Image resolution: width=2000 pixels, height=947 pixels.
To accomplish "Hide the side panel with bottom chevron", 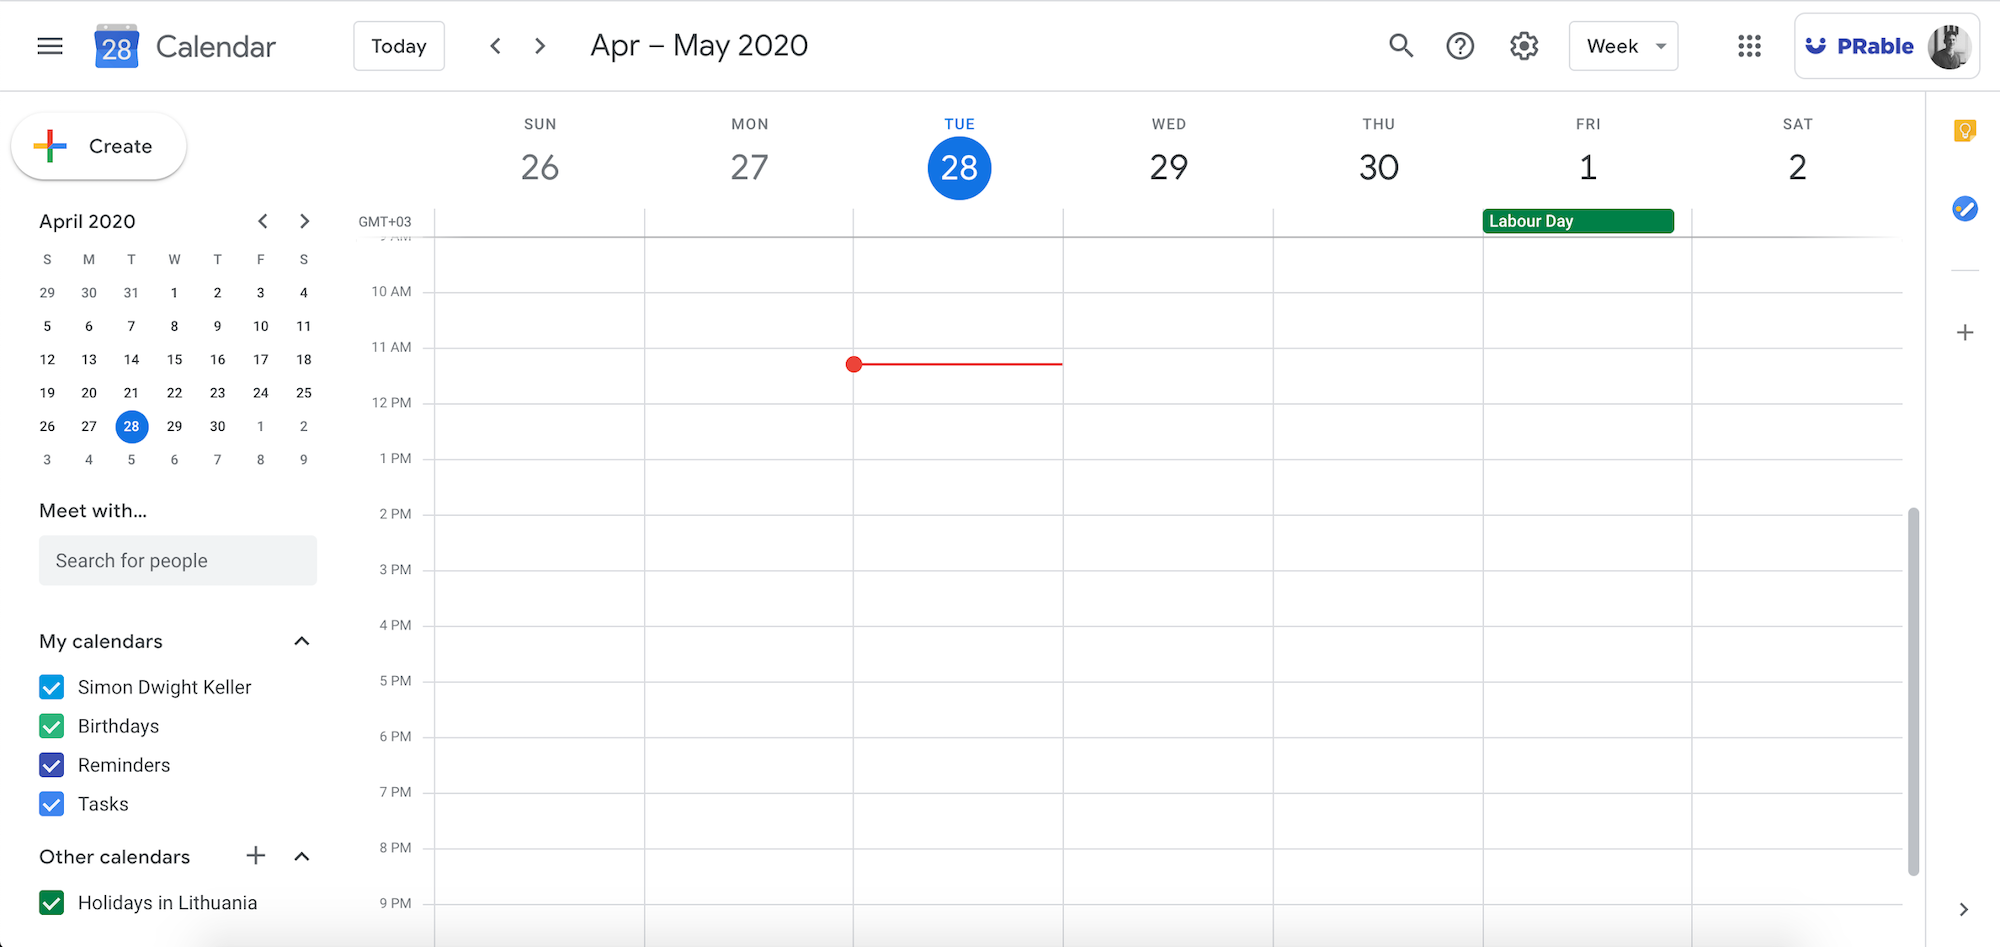I will point(1964,909).
